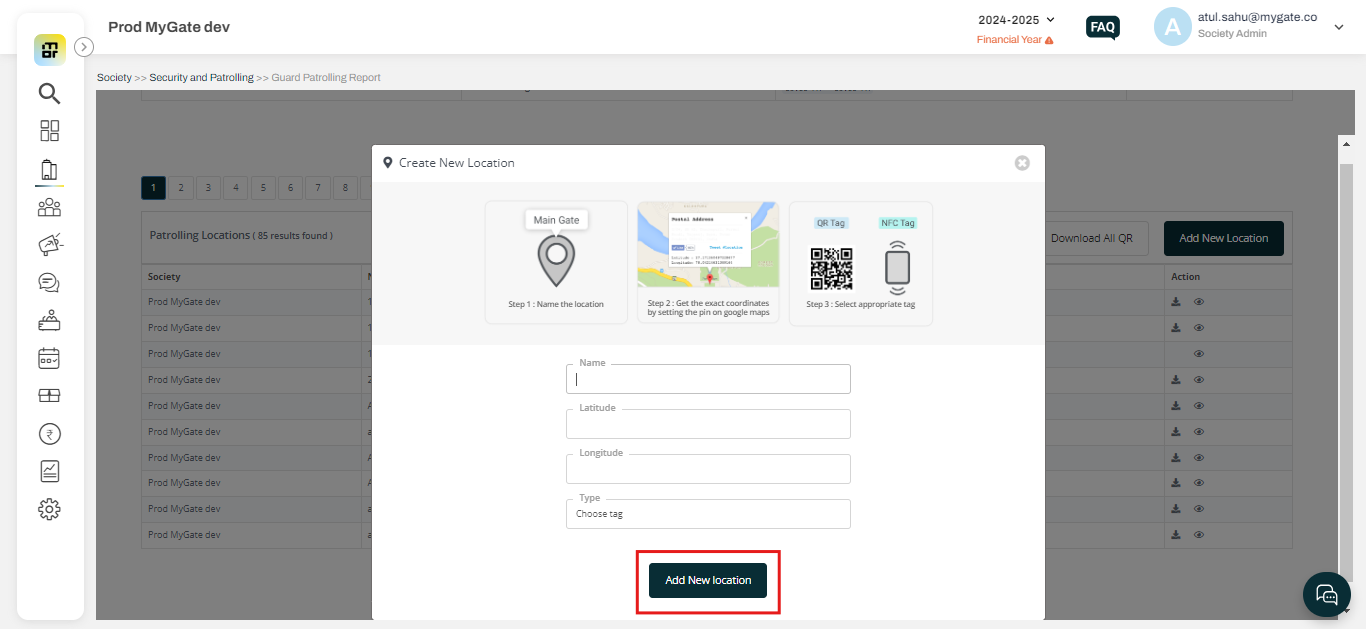The image size is (1366, 629).
Task: Open the search icon in sidebar
Action: click(49, 93)
